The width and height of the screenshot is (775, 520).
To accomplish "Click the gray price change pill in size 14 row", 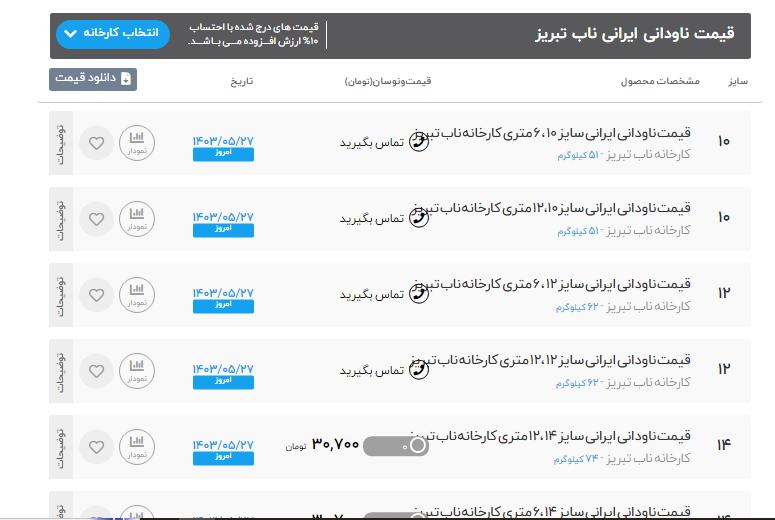I will point(396,446).
